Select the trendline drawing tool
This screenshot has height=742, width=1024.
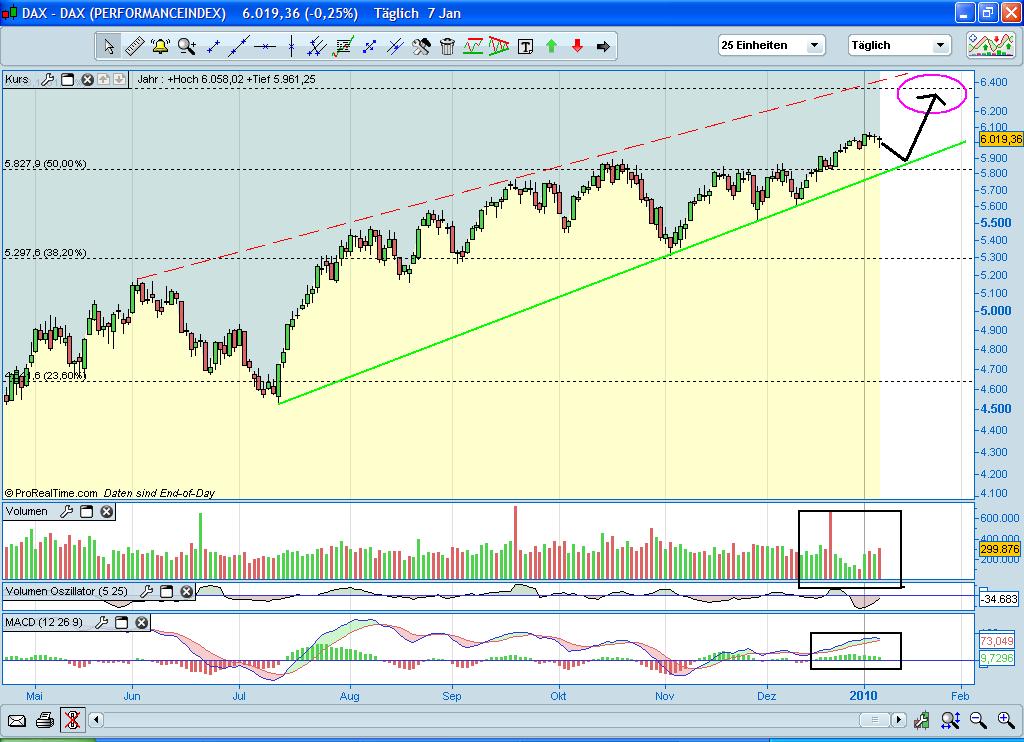(x=238, y=45)
